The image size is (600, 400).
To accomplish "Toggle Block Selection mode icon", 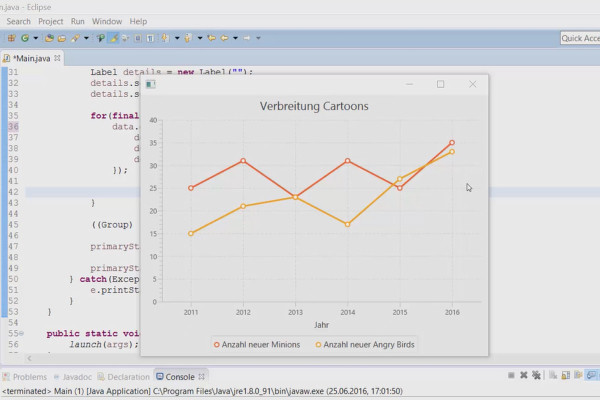I will [138, 38].
